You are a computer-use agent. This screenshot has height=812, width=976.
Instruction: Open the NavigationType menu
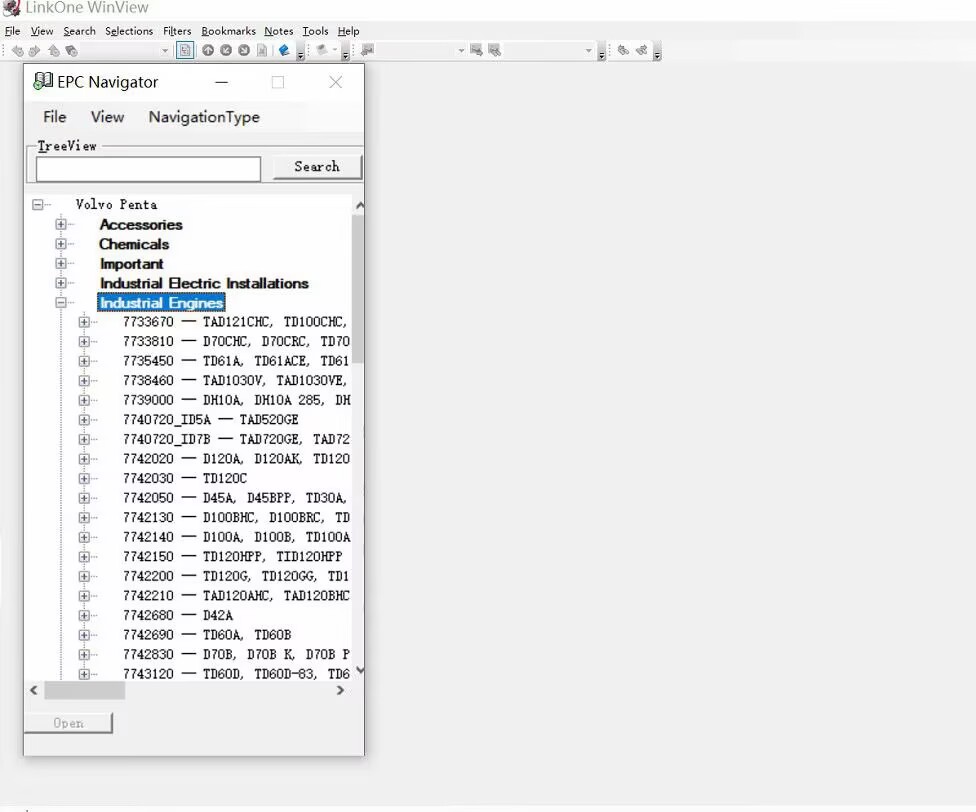[x=204, y=117]
